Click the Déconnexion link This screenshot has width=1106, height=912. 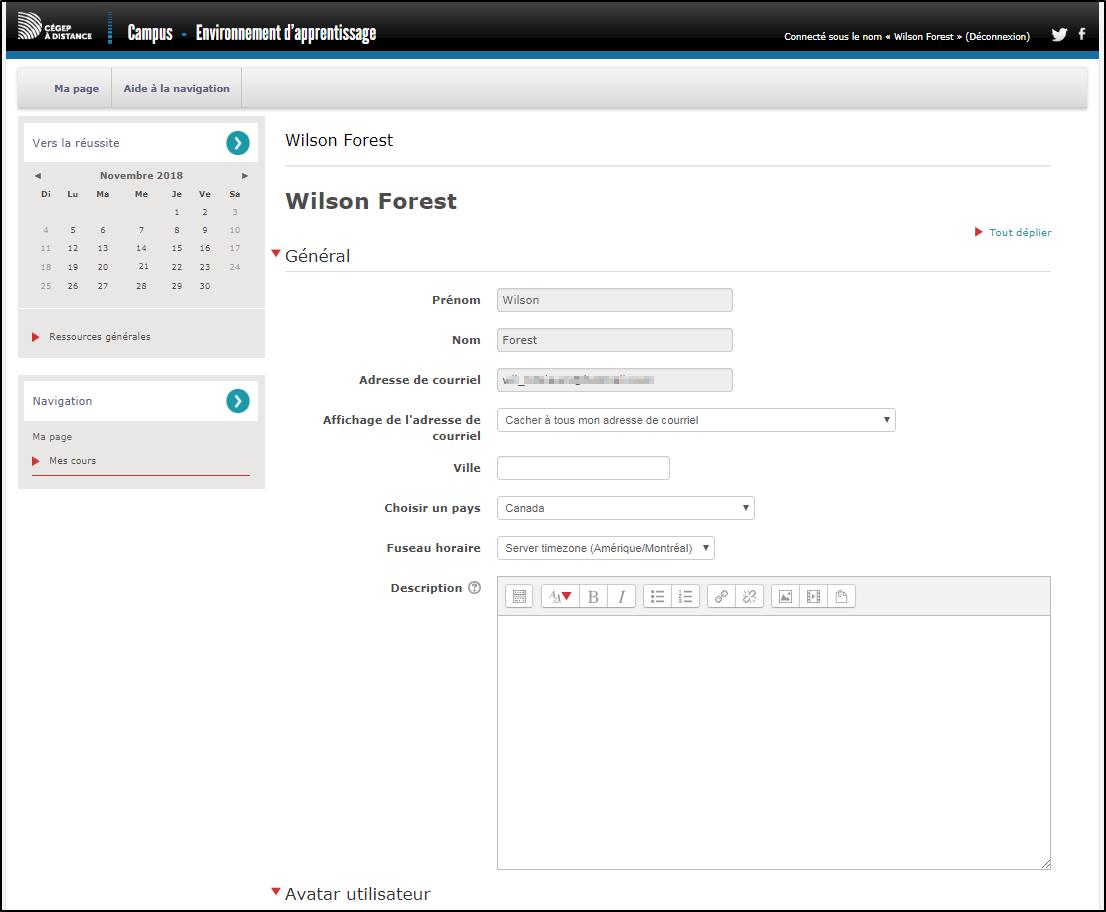pyautogui.click(x=997, y=37)
